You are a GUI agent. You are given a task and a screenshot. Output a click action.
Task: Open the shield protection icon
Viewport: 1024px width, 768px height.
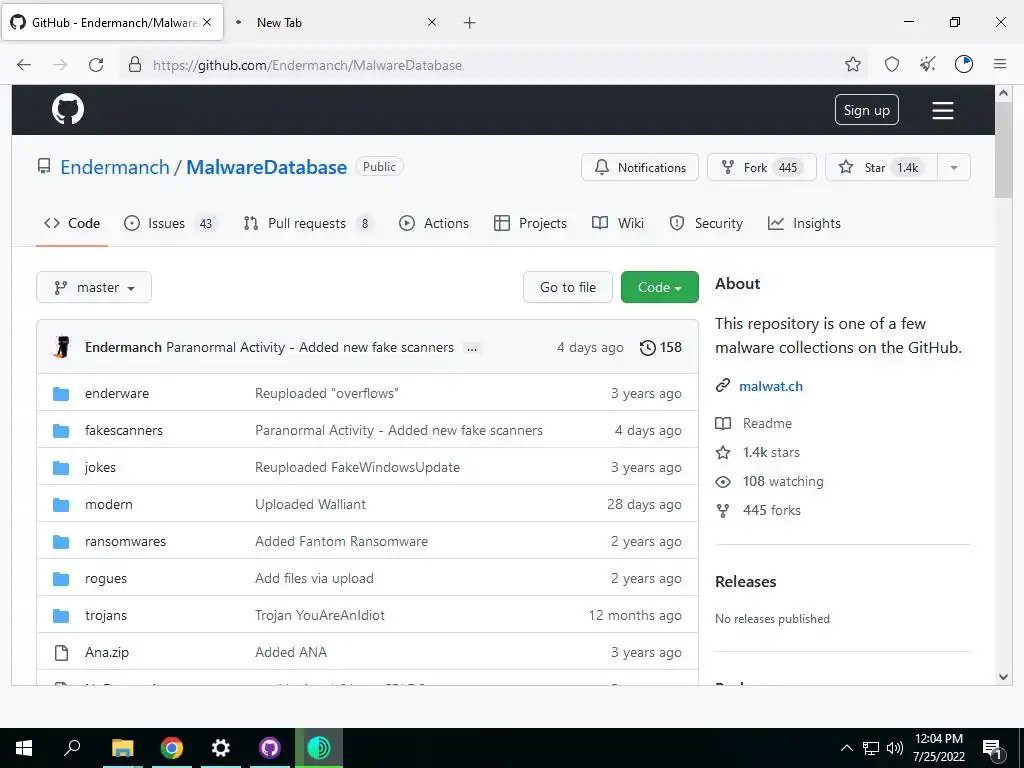[891, 64]
